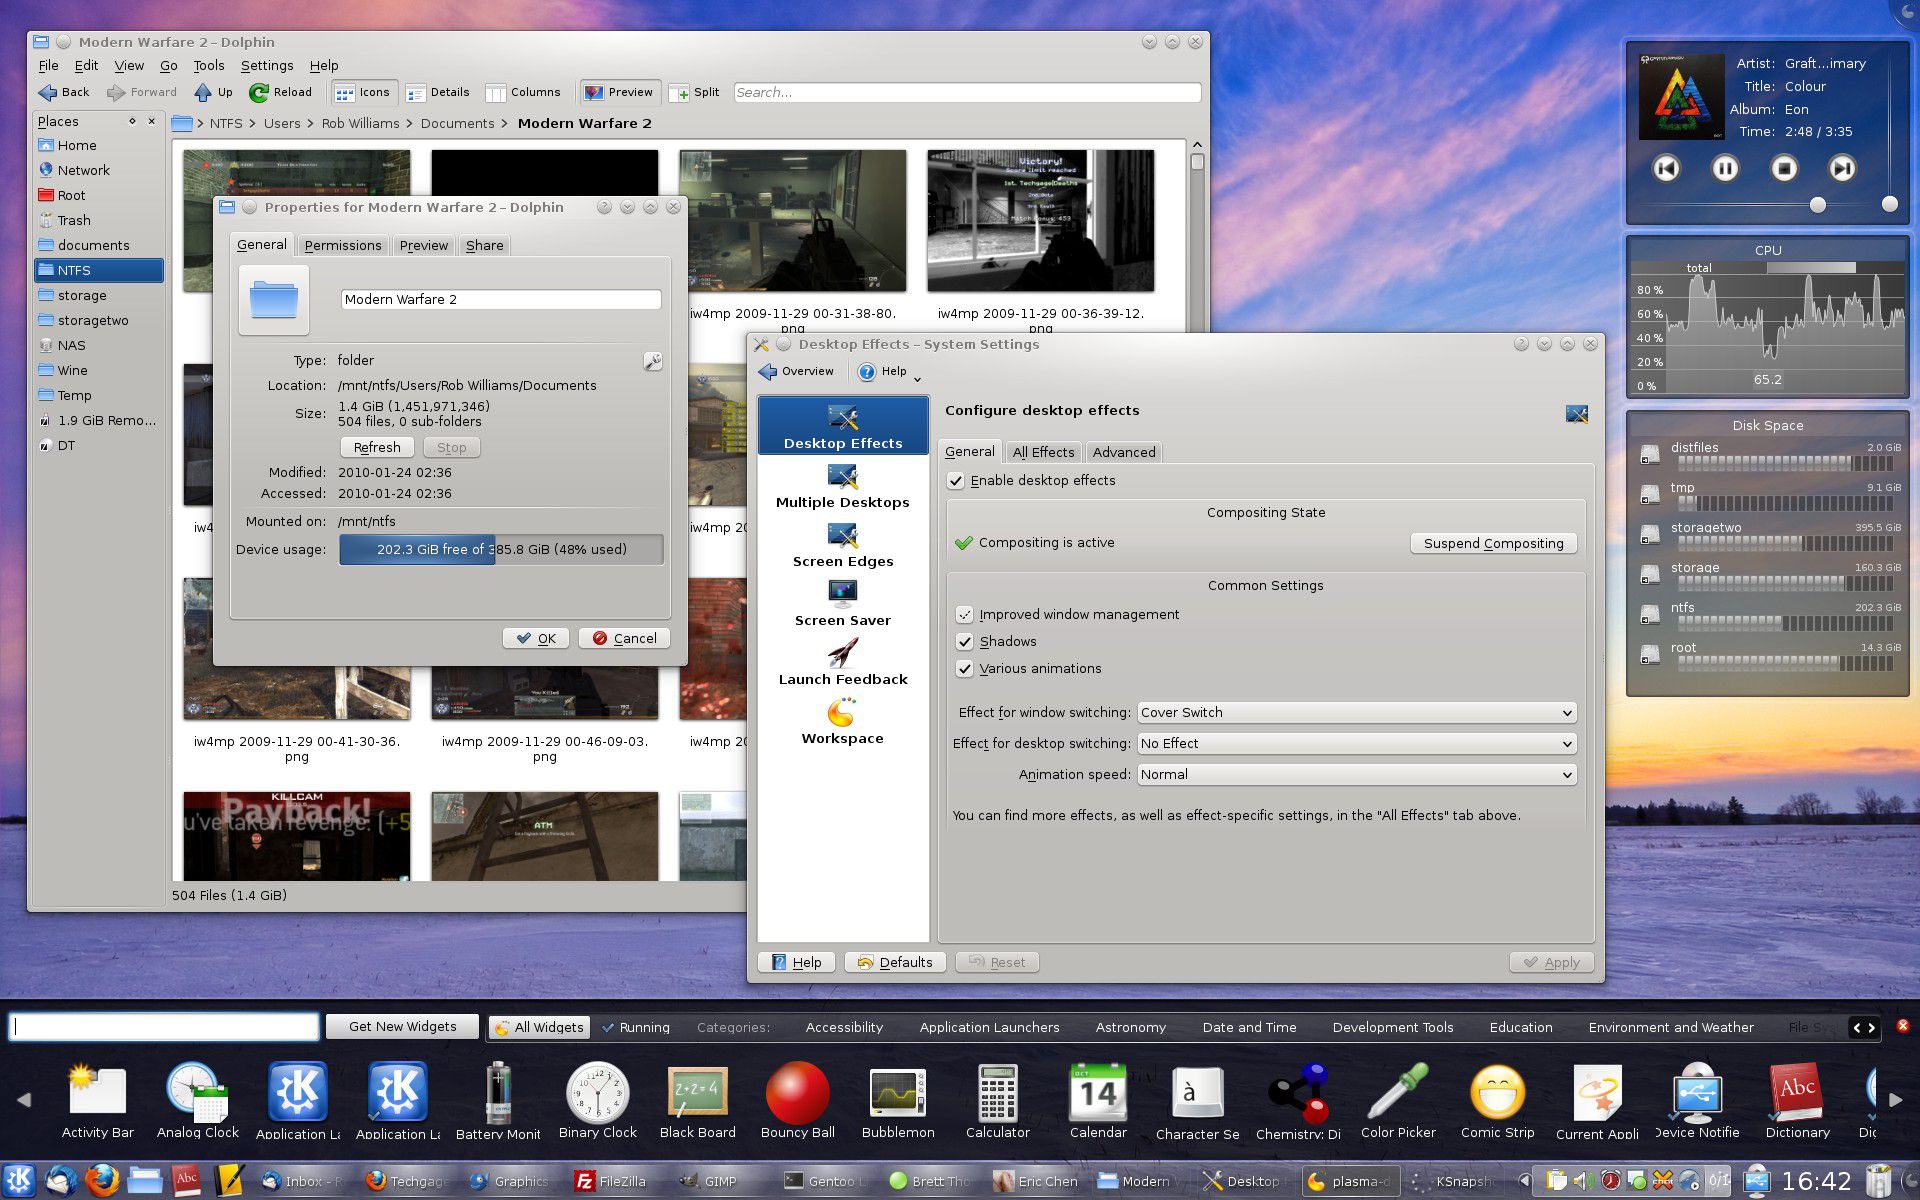
Task: Open Help dropdown in System Settings
Action: click(x=889, y=371)
